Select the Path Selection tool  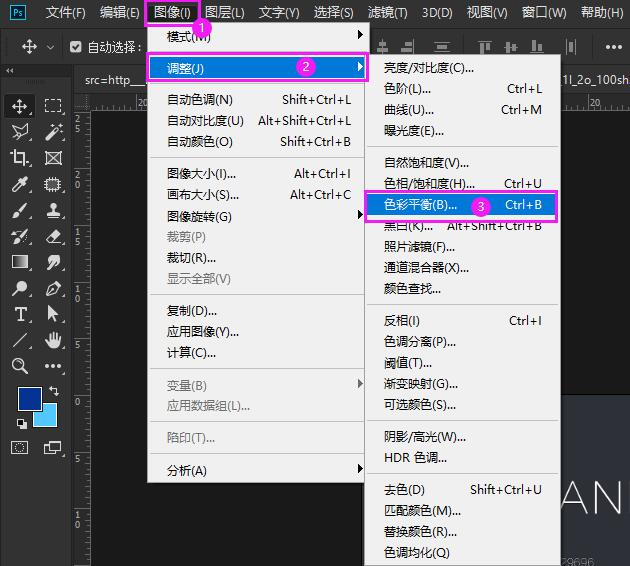pyautogui.click(x=53, y=314)
